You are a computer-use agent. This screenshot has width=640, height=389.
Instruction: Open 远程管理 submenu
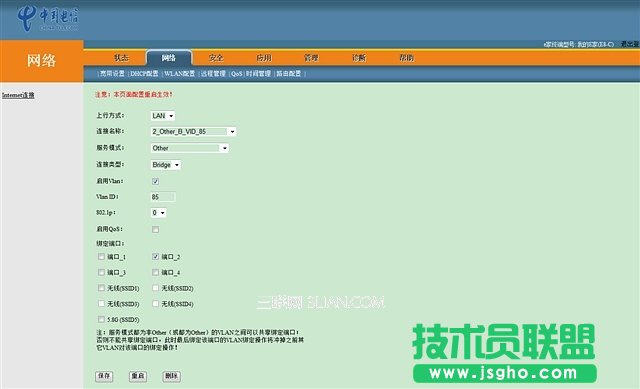tap(213, 73)
